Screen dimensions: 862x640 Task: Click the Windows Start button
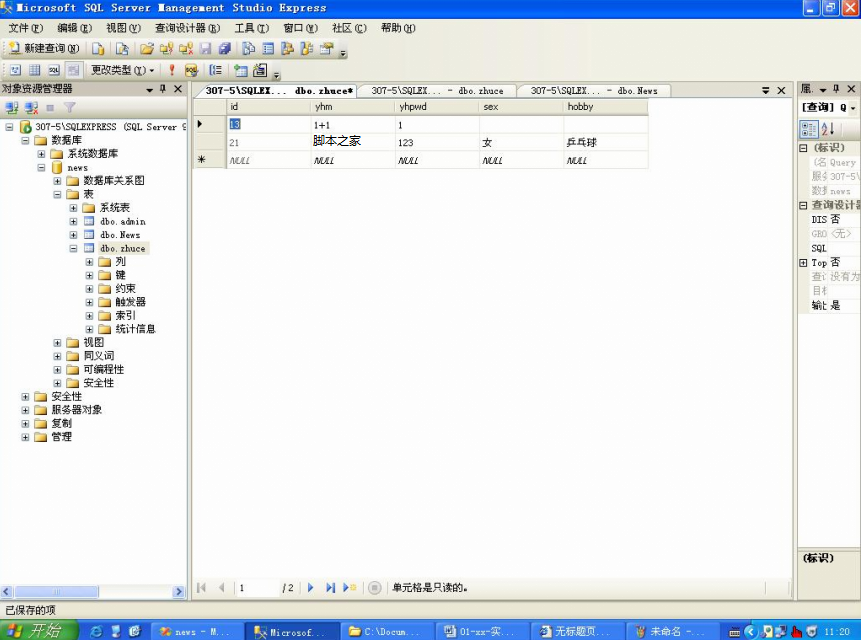click(38, 631)
